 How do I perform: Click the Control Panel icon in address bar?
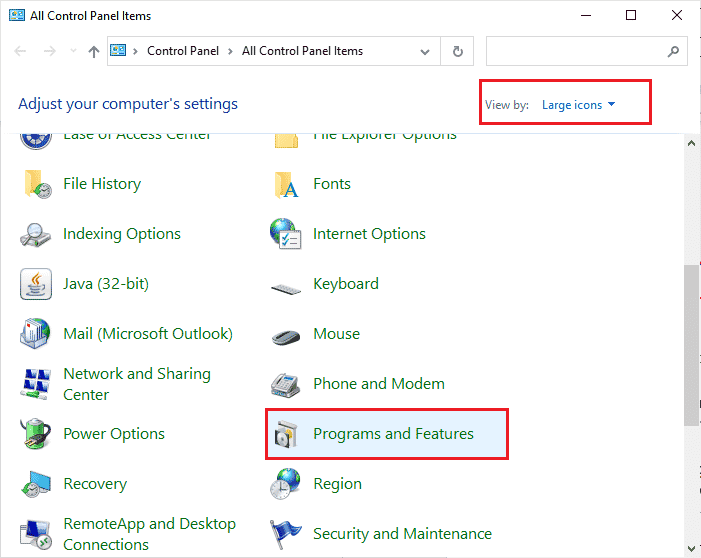coord(118,50)
